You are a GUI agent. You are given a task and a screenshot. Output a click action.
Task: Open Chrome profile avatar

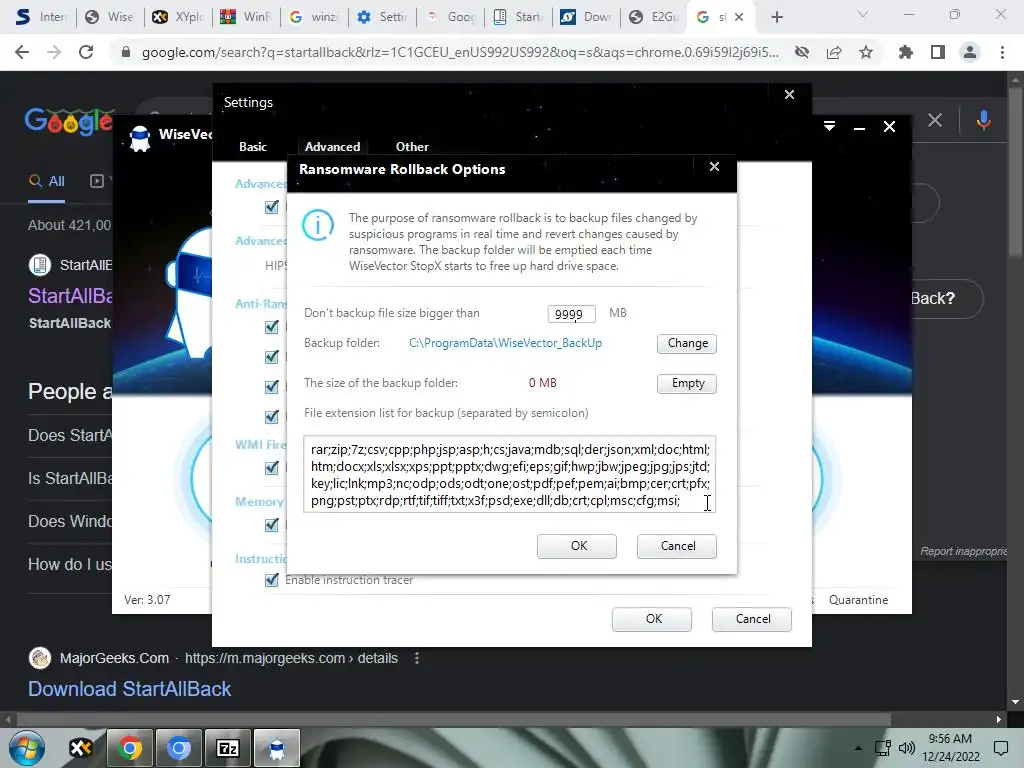point(970,52)
